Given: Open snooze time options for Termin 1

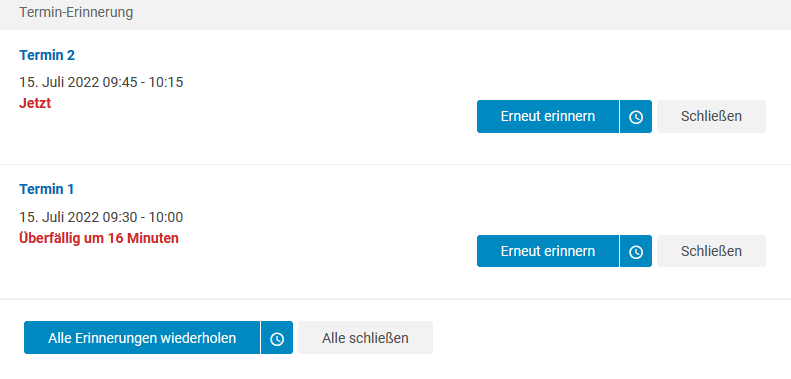Looking at the screenshot, I should click(636, 251).
